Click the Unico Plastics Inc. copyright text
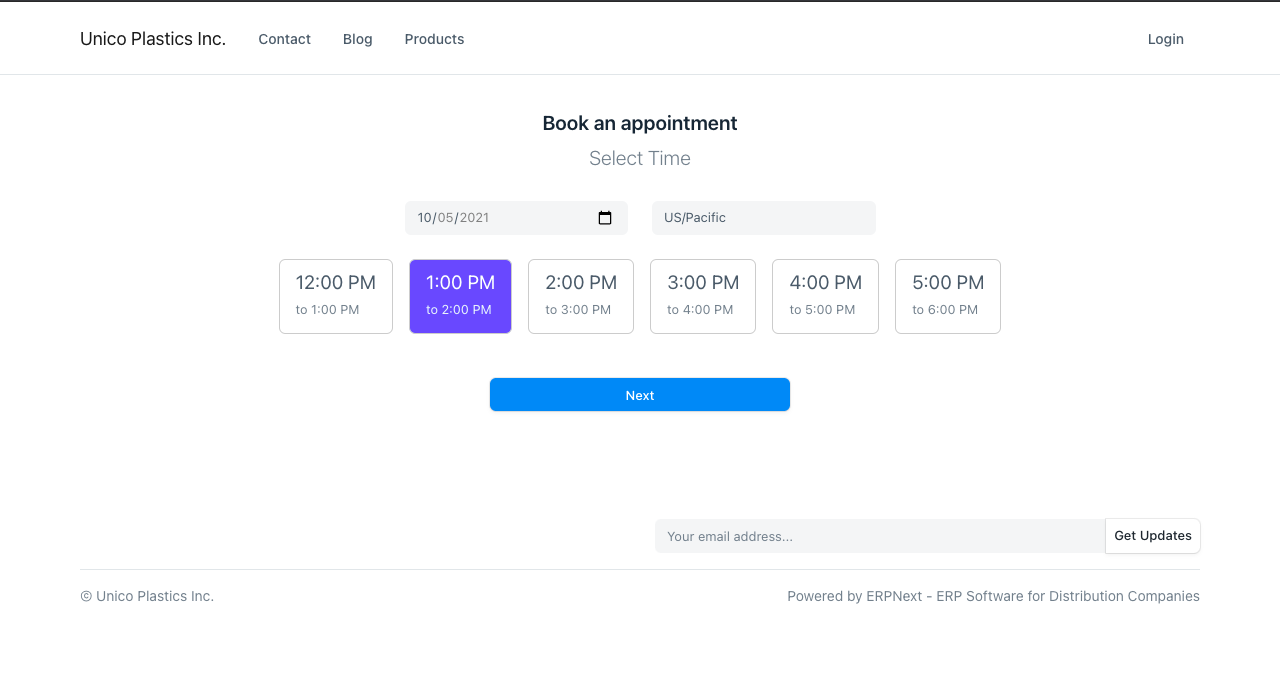 tap(146, 596)
